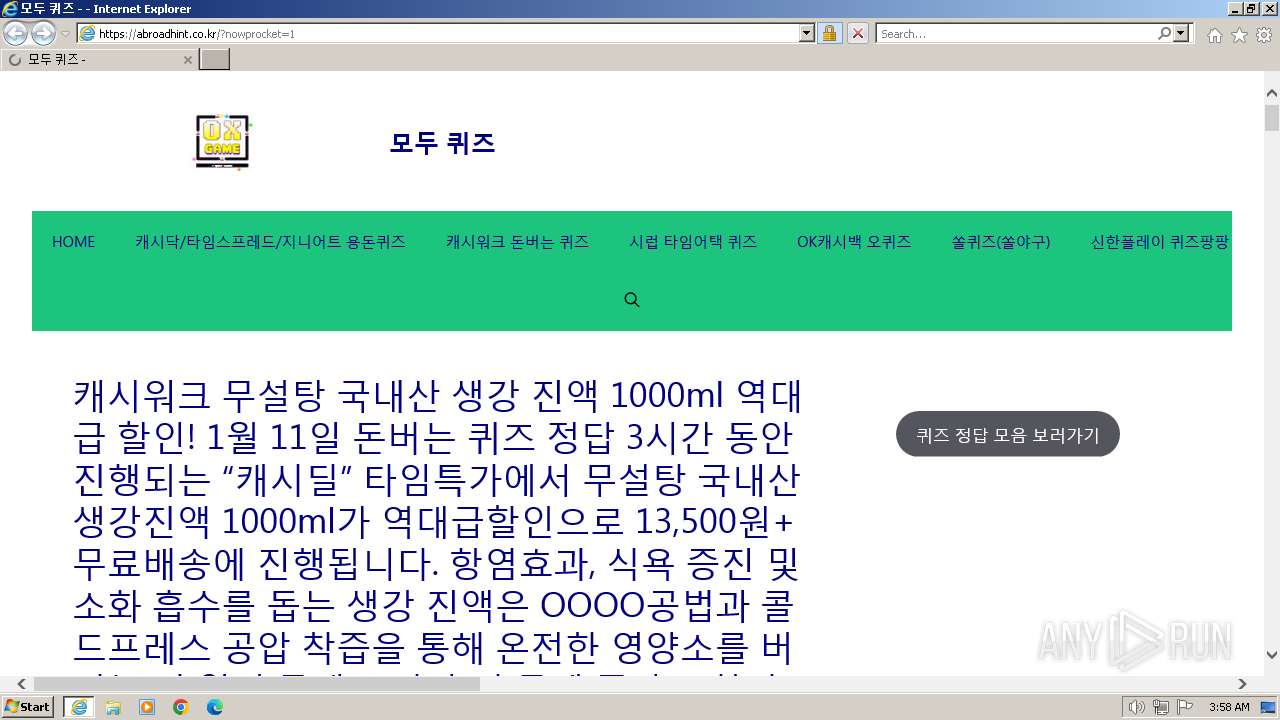This screenshot has height=720, width=1280.
Task: Open the 모두 퀴즈 site title link
Action: tap(442, 143)
